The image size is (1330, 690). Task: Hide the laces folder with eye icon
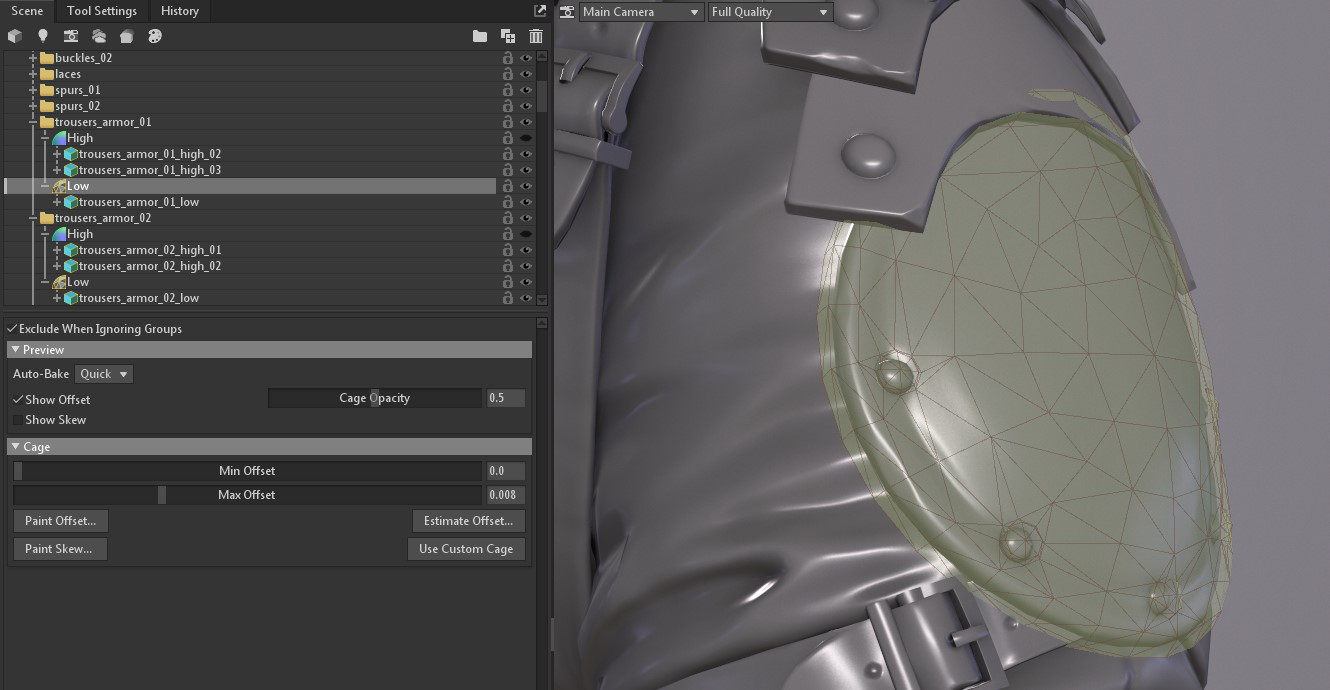click(x=526, y=74)
